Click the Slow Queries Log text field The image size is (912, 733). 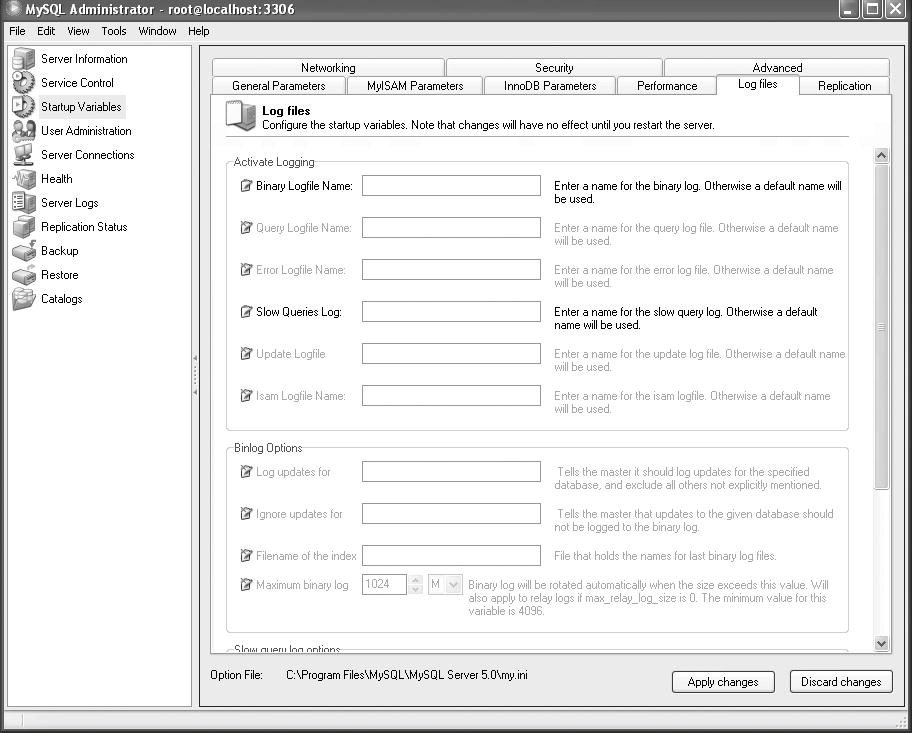point(451,312)
